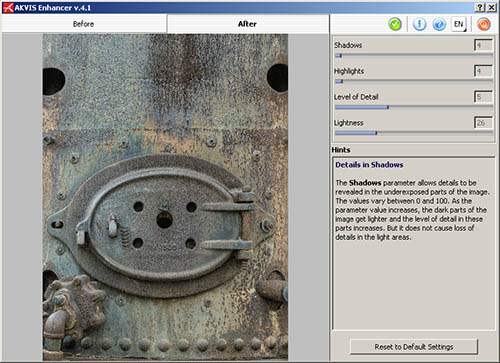Reset to Default Settings button
500x363 pixels.
click(x=414, y=347)
